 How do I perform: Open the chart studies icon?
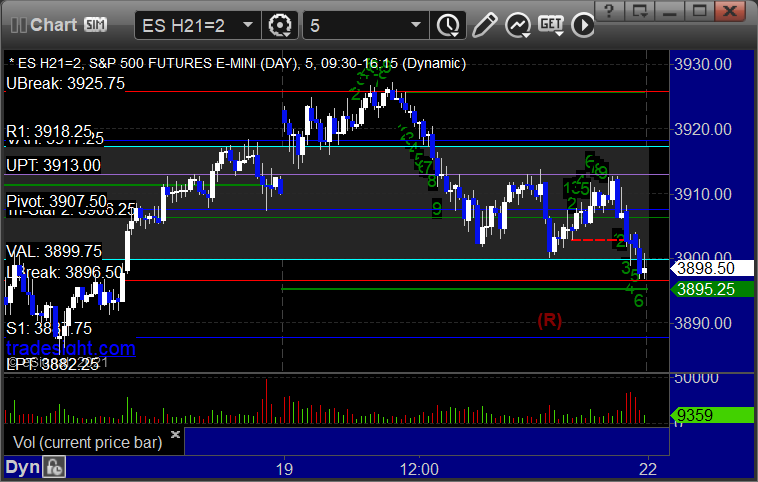tap(518, 25)
